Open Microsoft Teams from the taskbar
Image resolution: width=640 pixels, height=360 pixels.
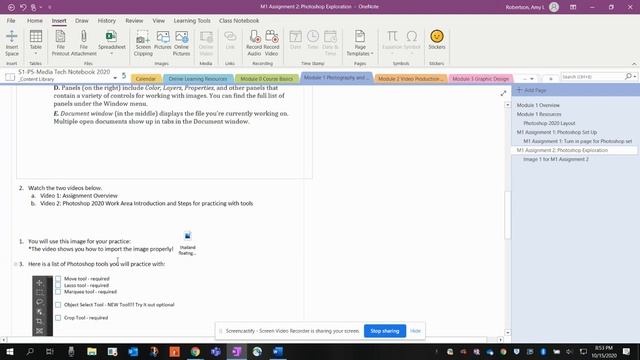(x=216, y=351)
